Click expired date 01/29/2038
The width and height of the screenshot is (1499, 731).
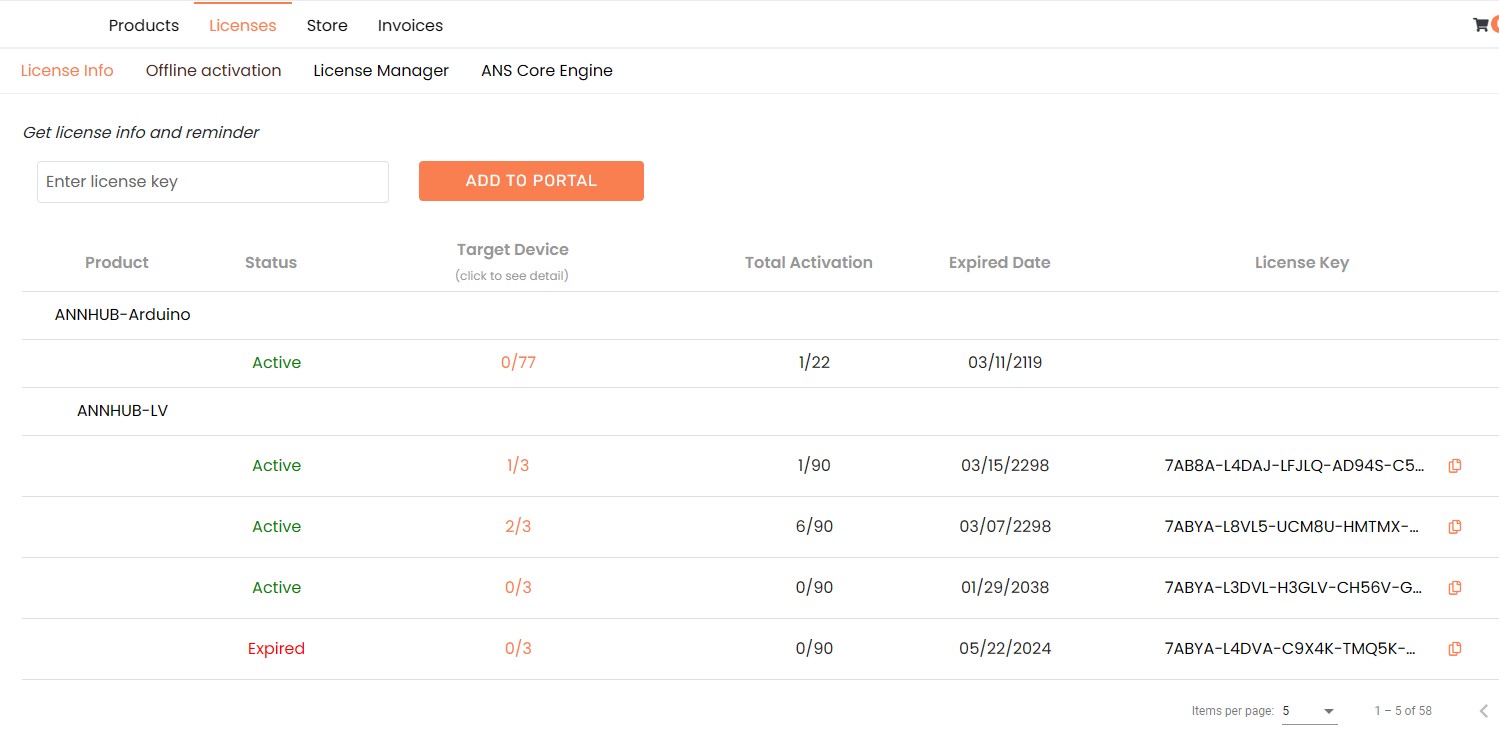point(1005,588)
